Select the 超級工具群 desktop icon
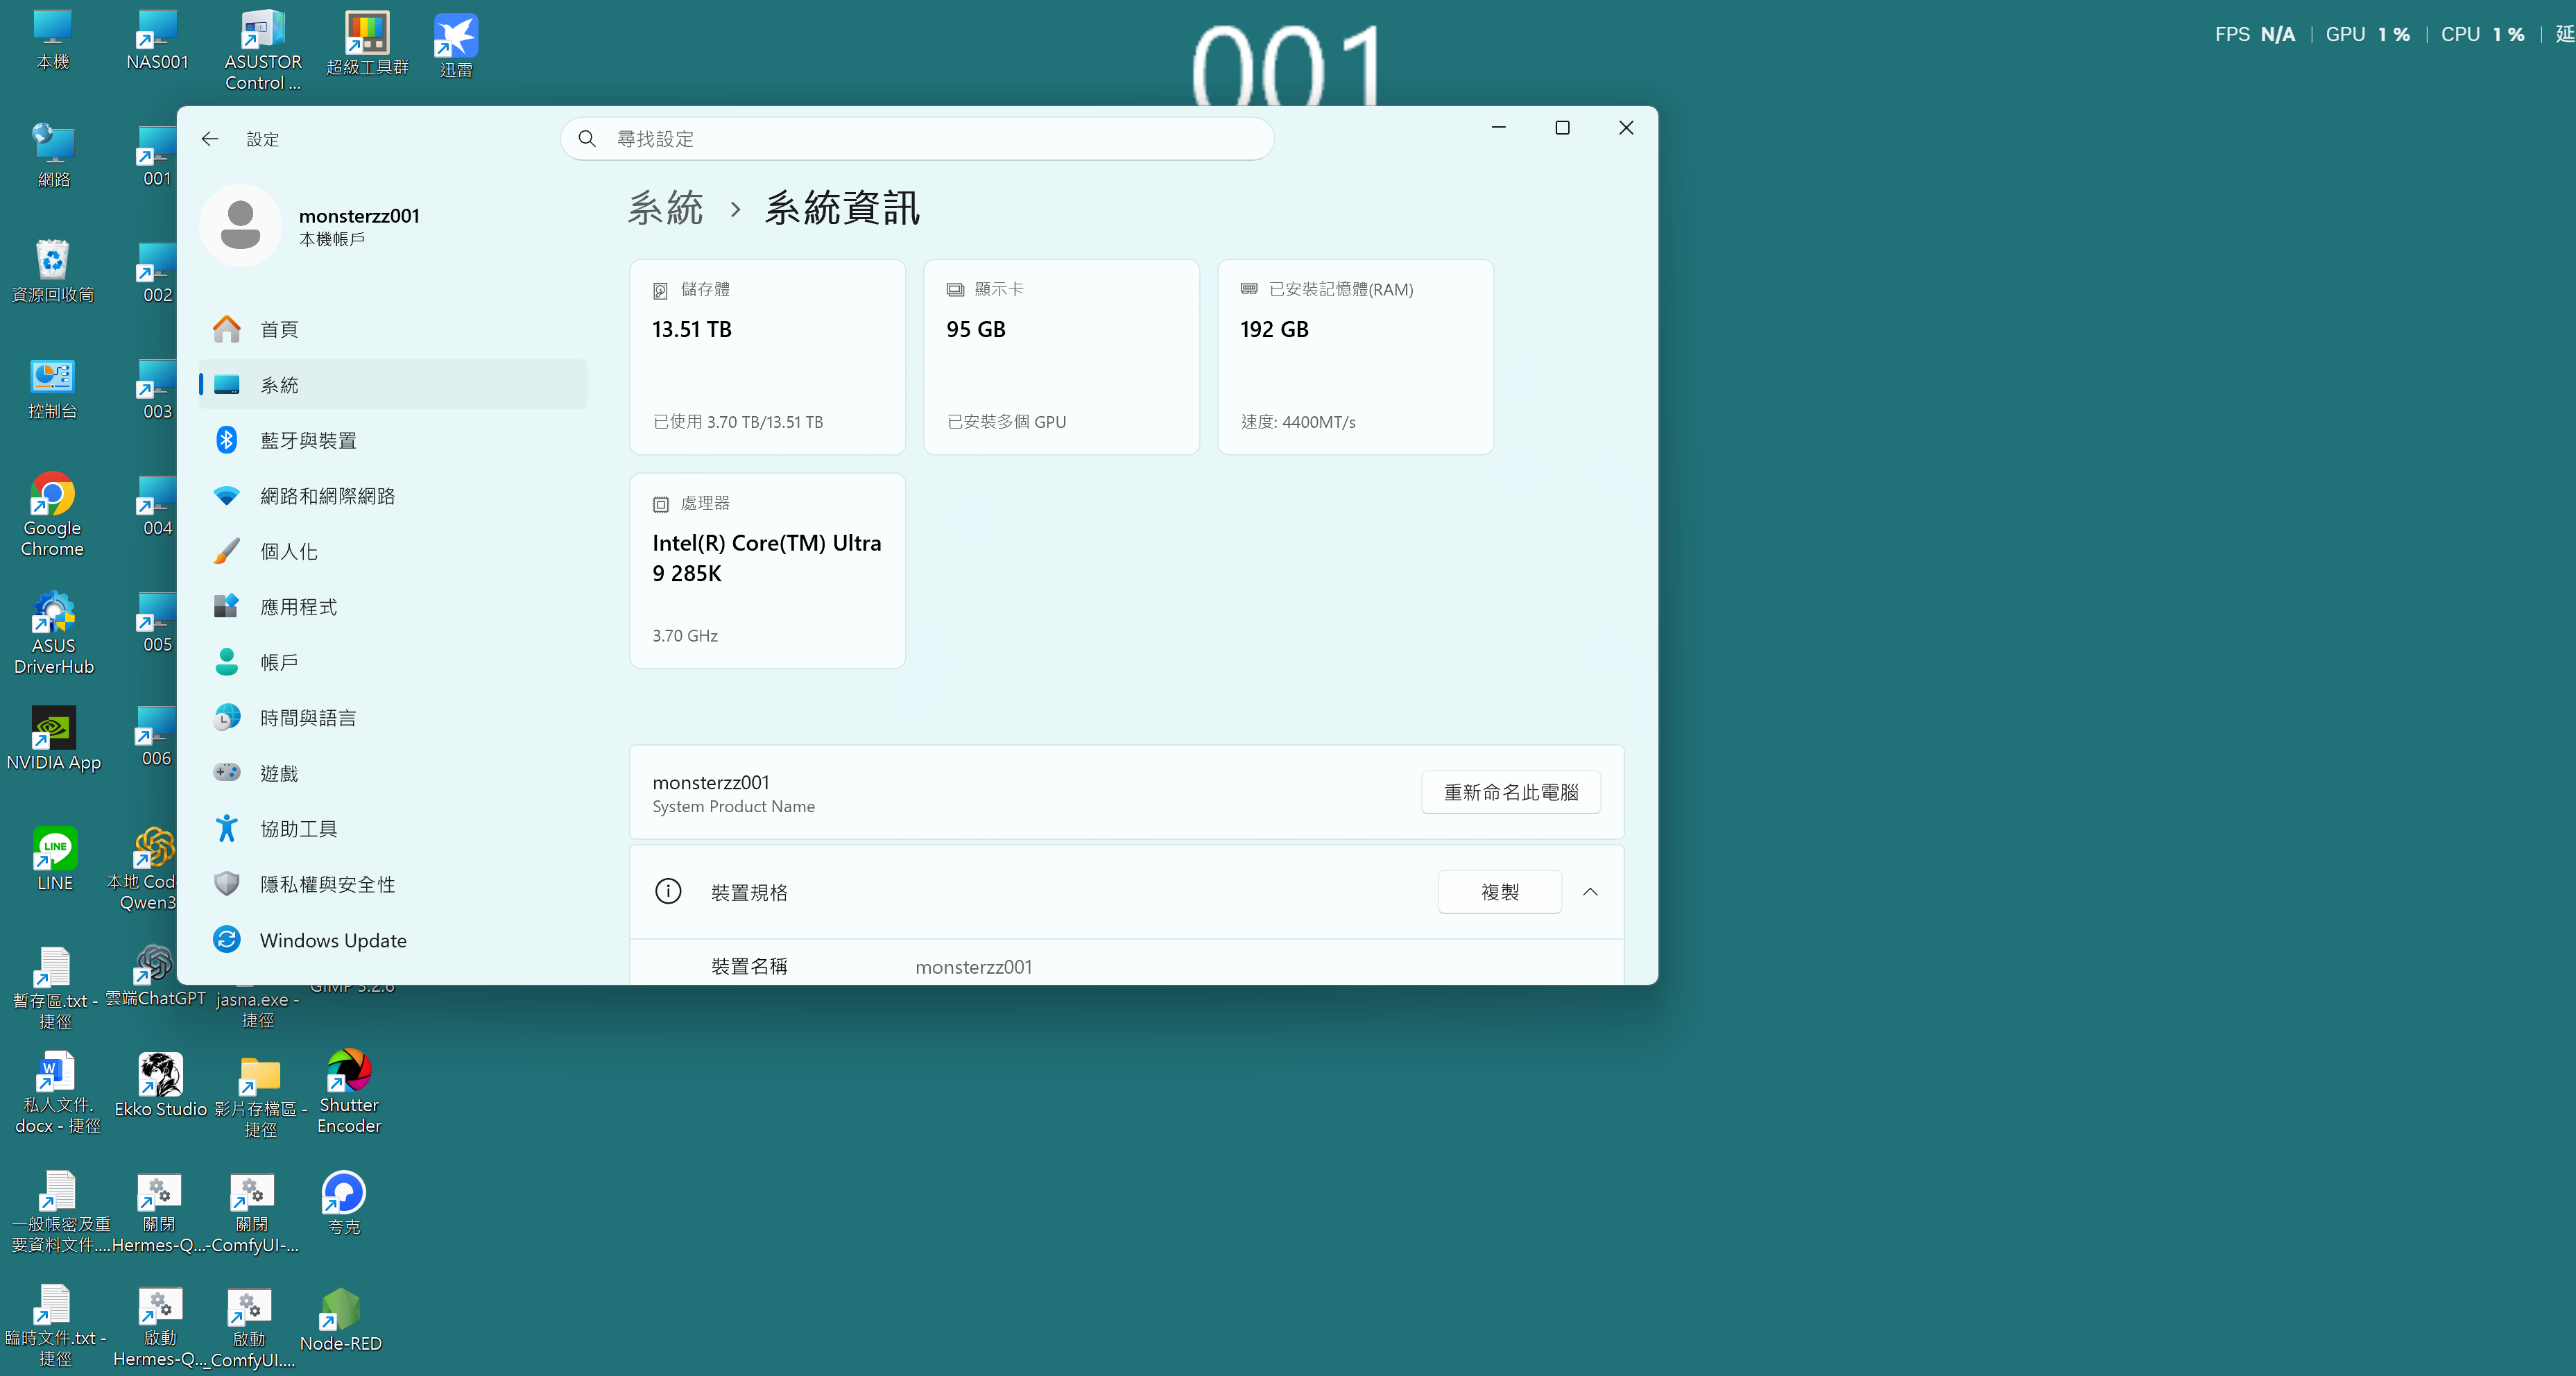Screen dimensions: 2576x1376 point(367,44)
